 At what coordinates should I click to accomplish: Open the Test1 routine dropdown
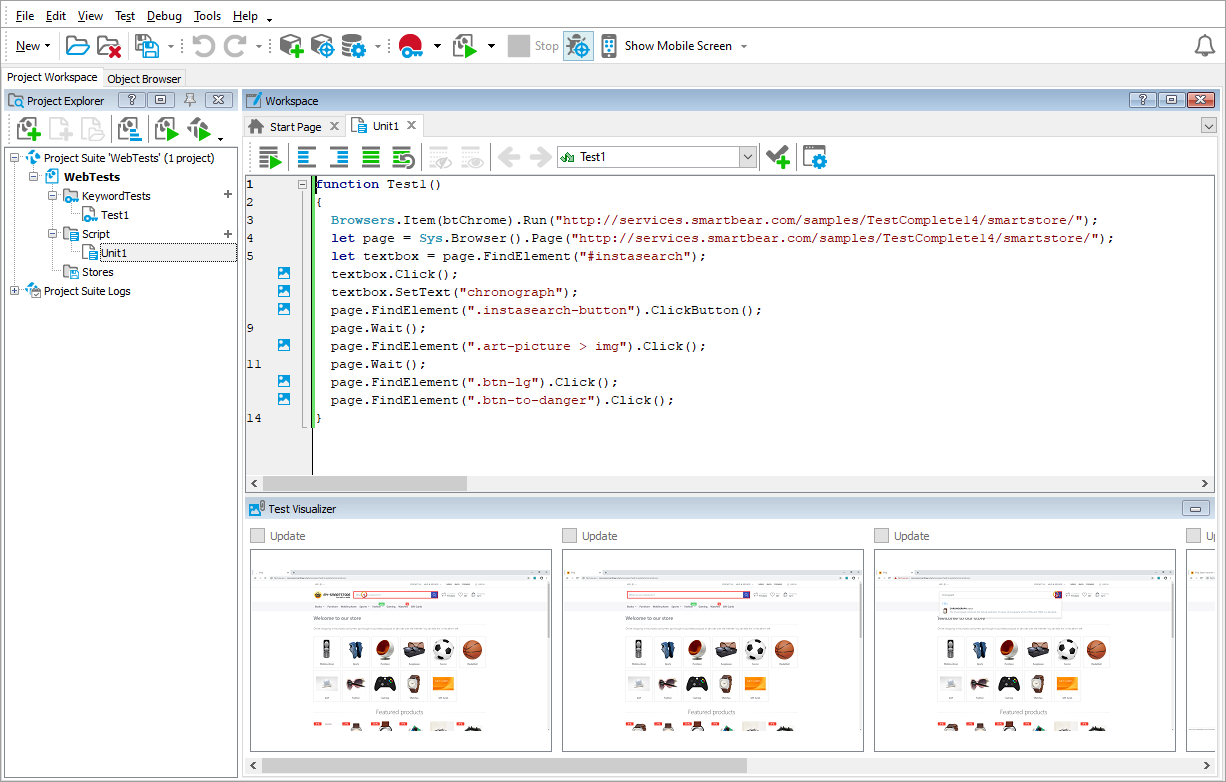(x=747, y=157)
